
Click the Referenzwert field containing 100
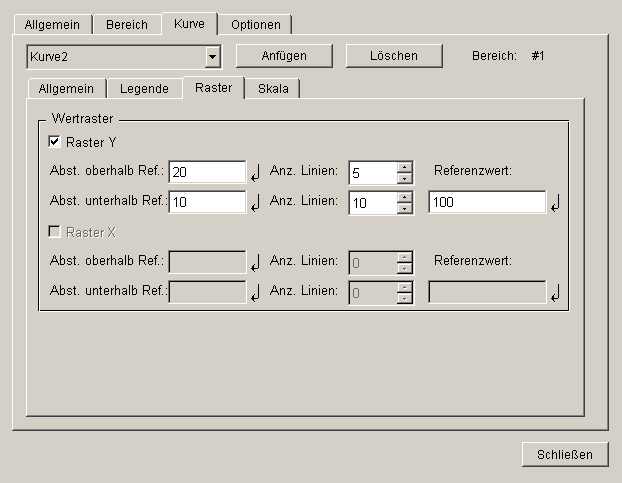tap(487, 202)
